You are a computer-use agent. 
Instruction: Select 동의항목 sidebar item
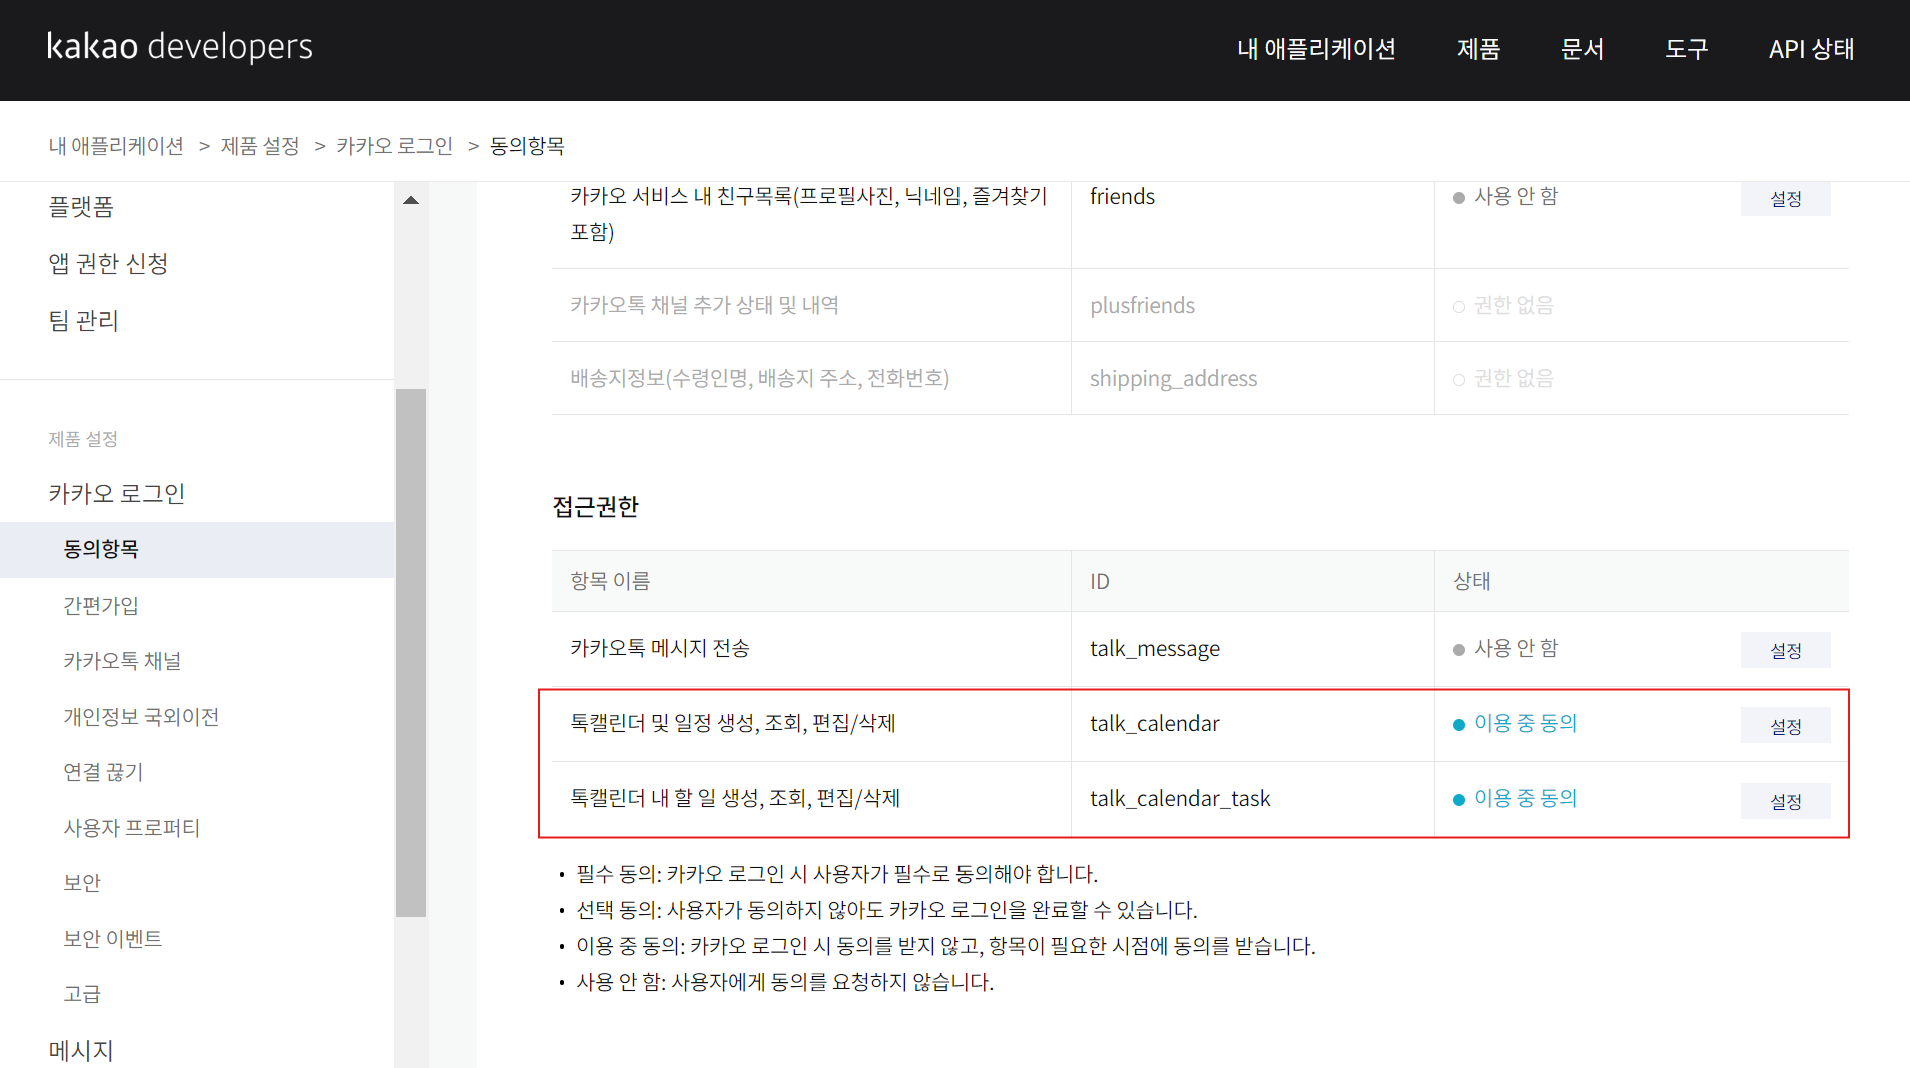click(197, 549)
